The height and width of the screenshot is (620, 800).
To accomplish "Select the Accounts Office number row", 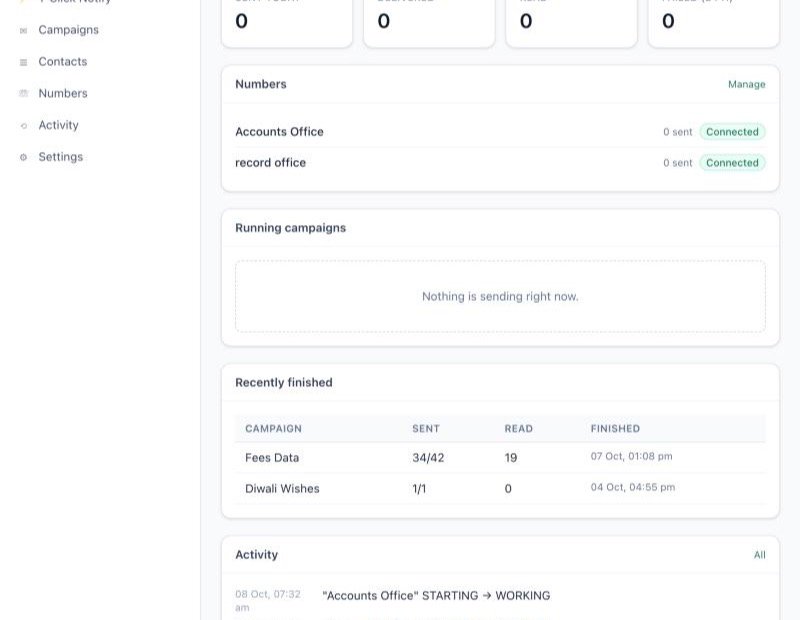I will [x=500, y=132].
